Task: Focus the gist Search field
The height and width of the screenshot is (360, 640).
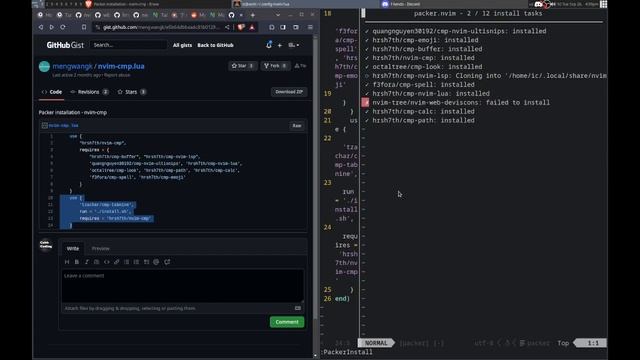Action: (128, 45)
